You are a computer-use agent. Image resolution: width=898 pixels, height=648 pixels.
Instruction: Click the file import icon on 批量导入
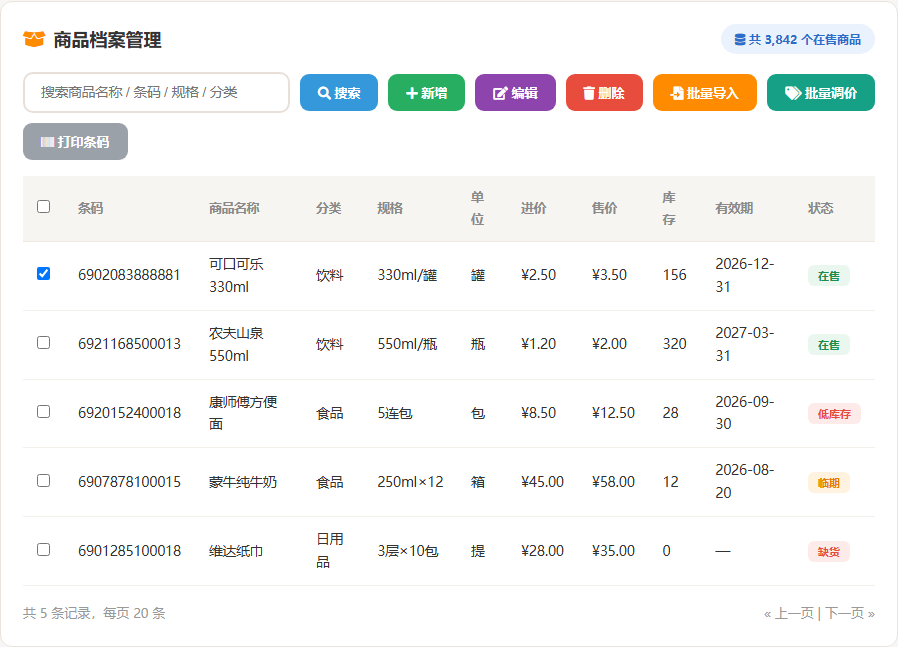(677, 93)
